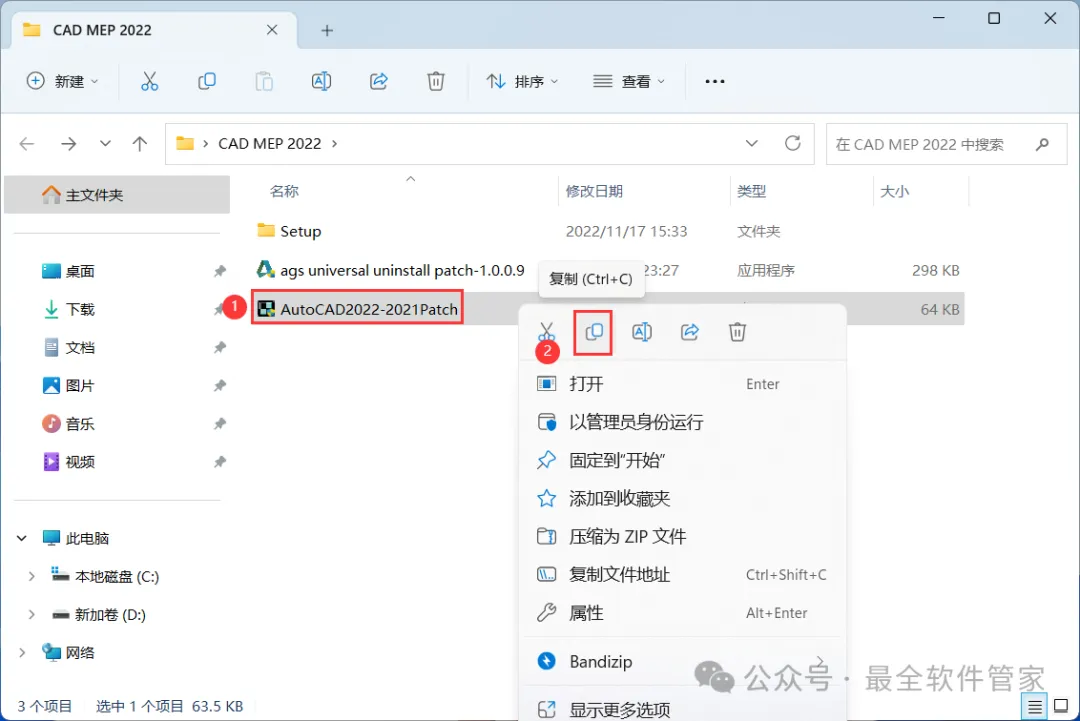1080x721 pixels.
Task: Select ags universal uninstall patch-1.0.0.9 file
Action: click(x=390, y=270)
